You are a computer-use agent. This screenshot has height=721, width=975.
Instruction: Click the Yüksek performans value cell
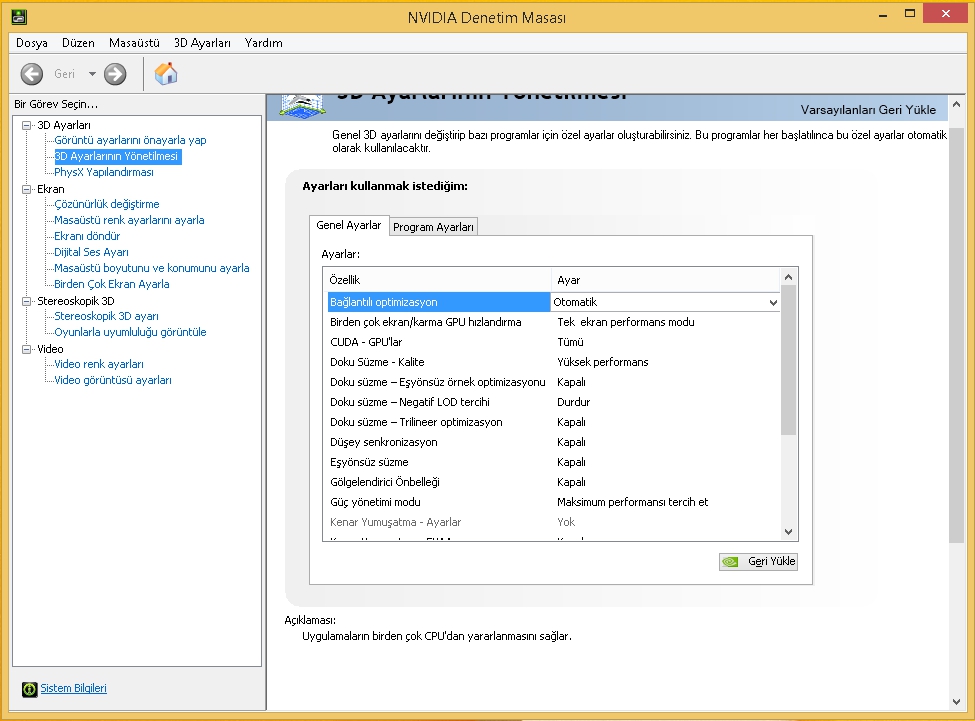[x=603, y=362]
